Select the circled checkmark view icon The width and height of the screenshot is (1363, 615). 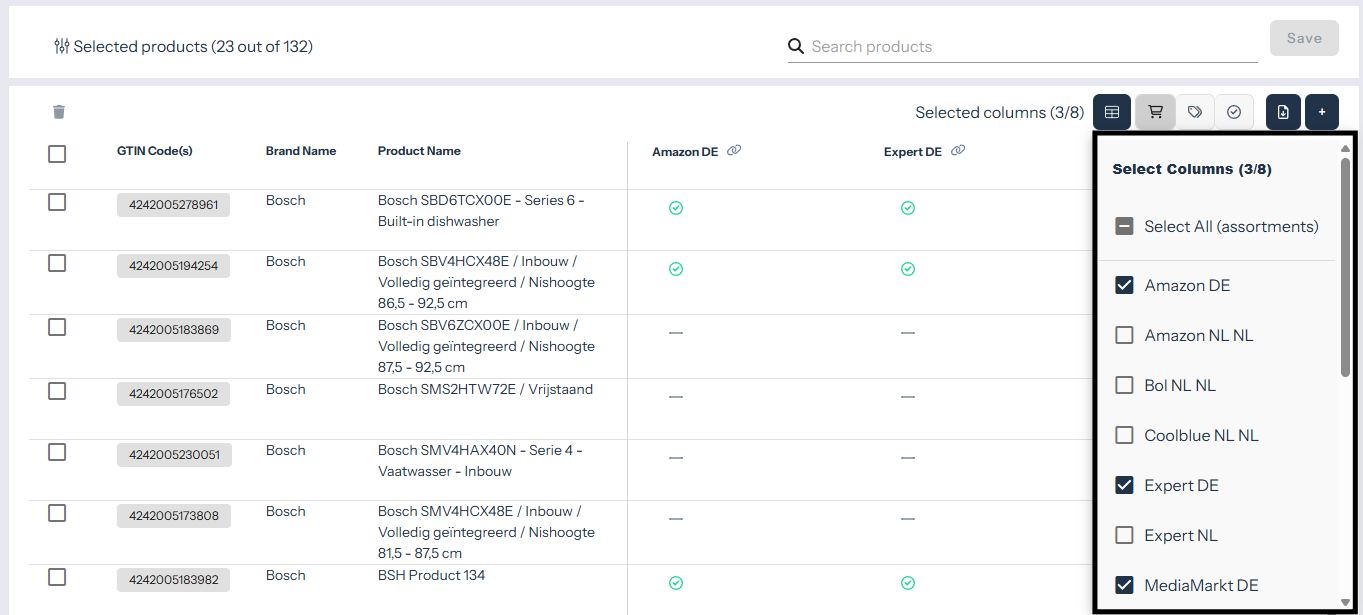tap(1234, 112)
